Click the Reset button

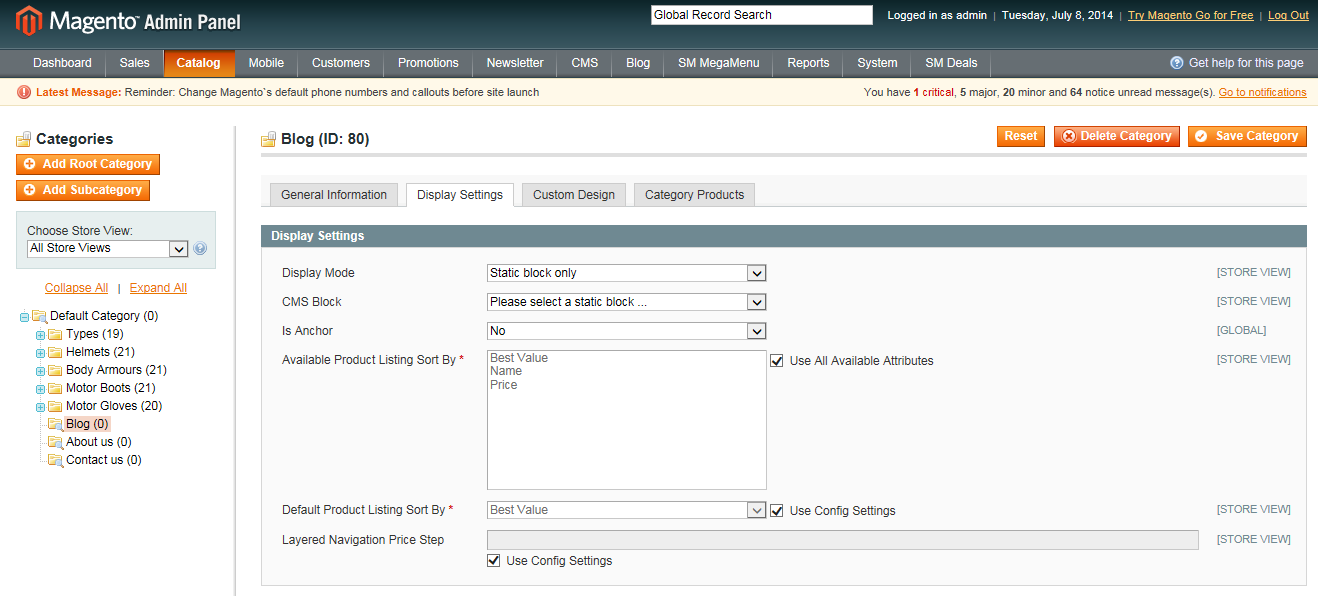click(1021, 136)
